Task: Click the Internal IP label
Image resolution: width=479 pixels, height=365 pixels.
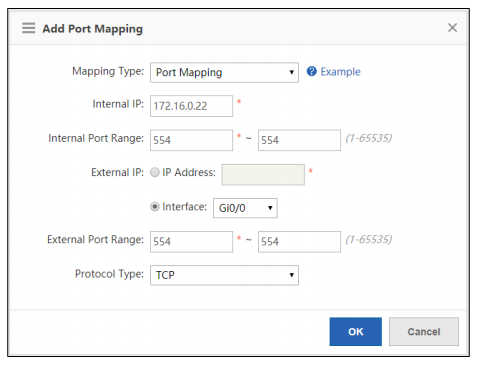Action: (118, 104)
